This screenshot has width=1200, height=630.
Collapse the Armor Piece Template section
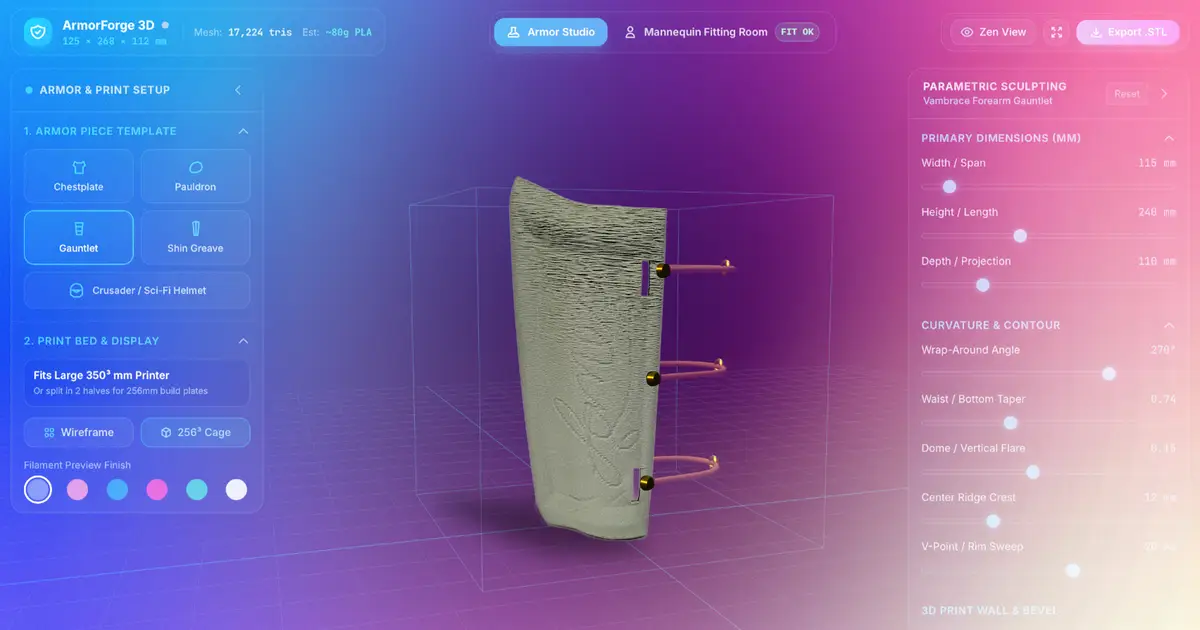coord(243,131)
